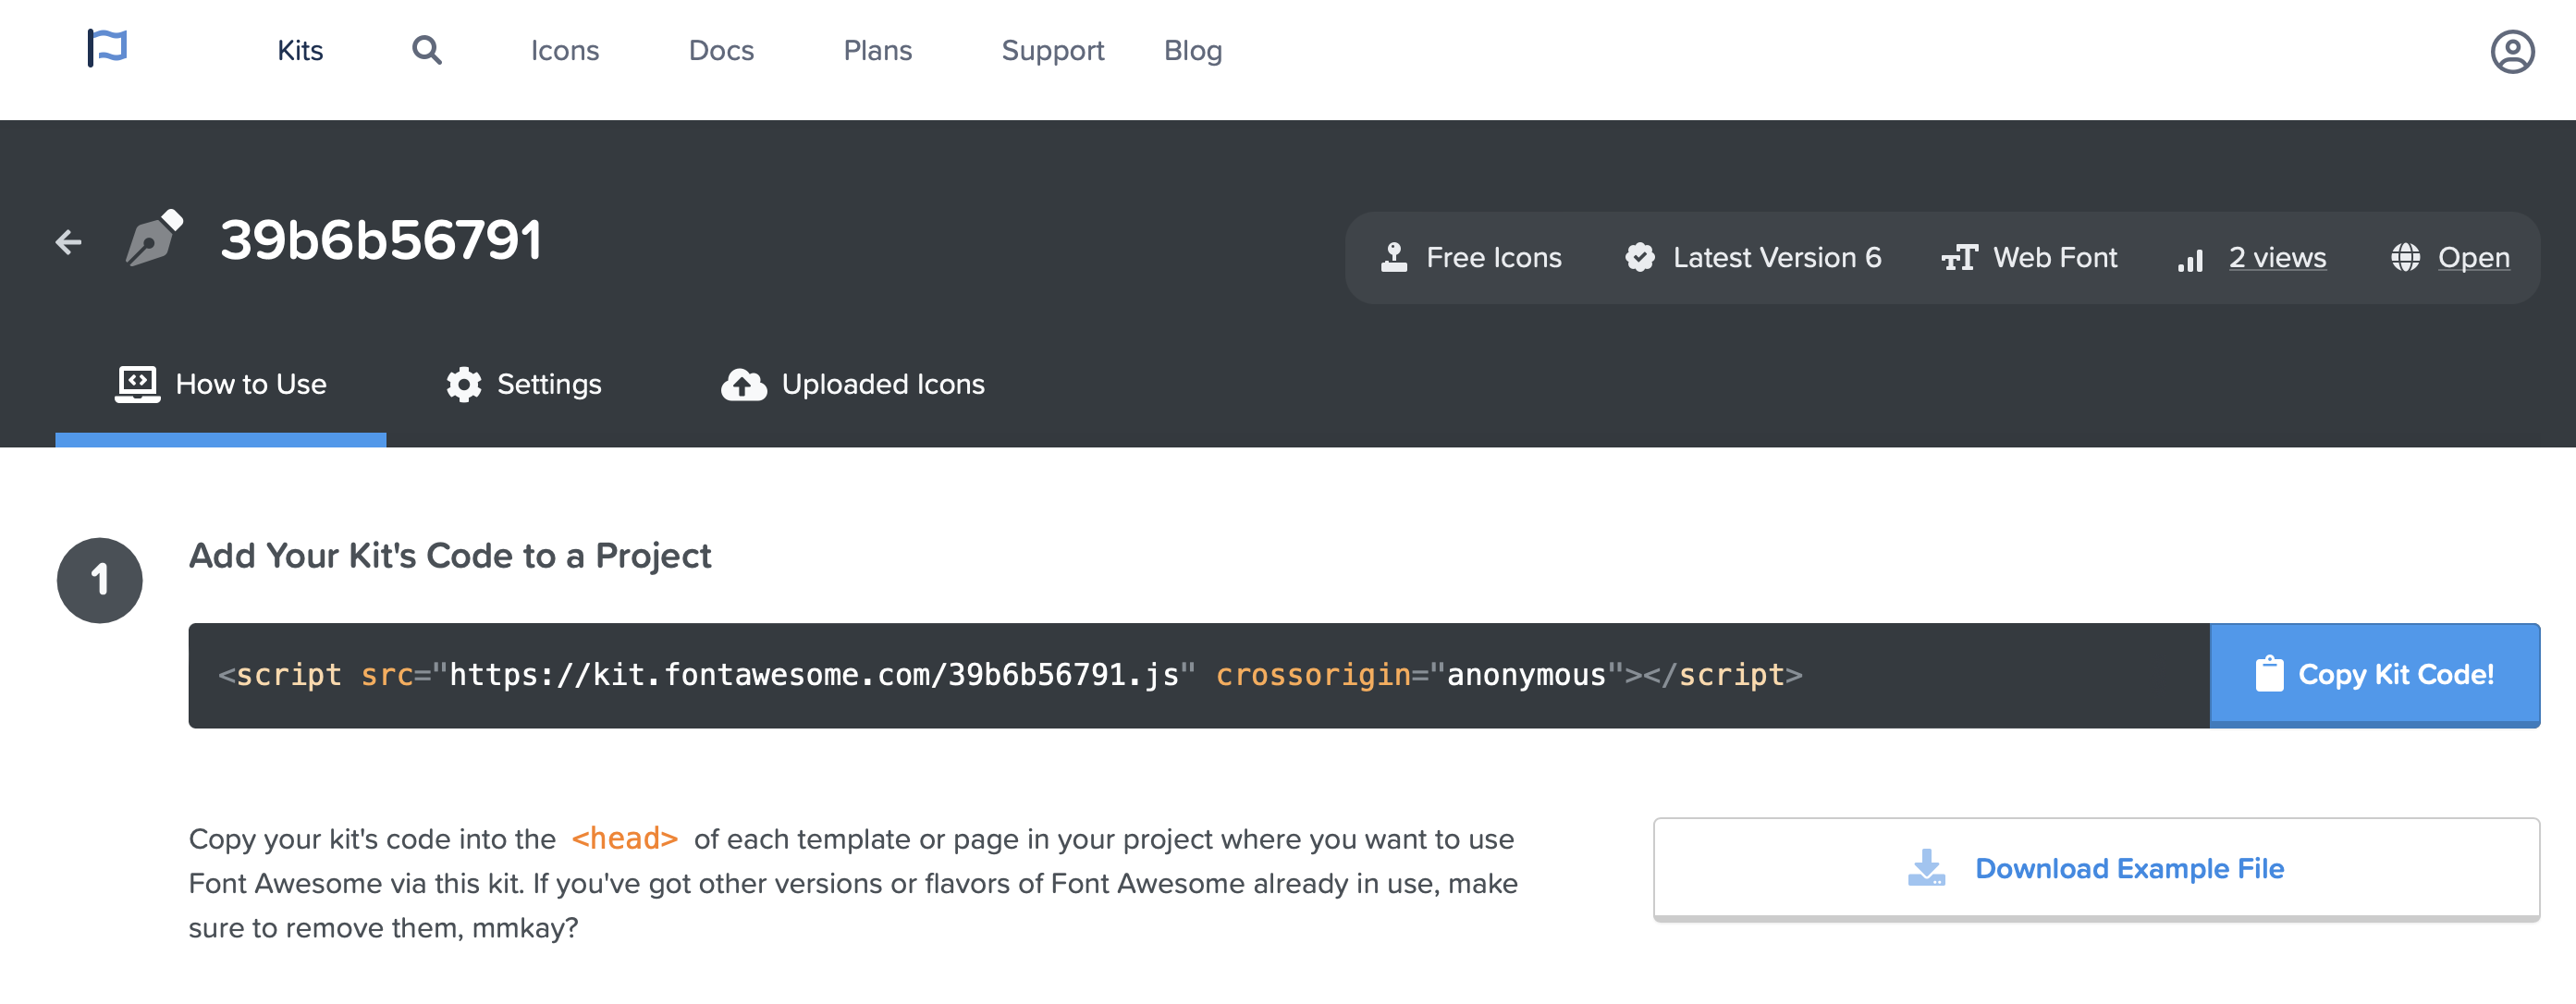Click the views bar chart icon

click(2191, 261)
